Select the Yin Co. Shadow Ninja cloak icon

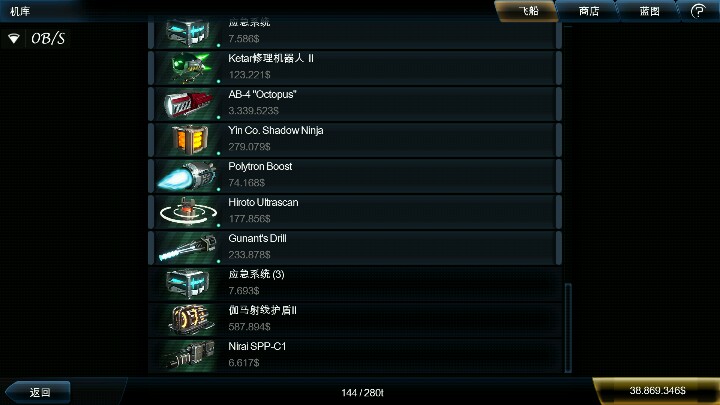tap(188, 139)
